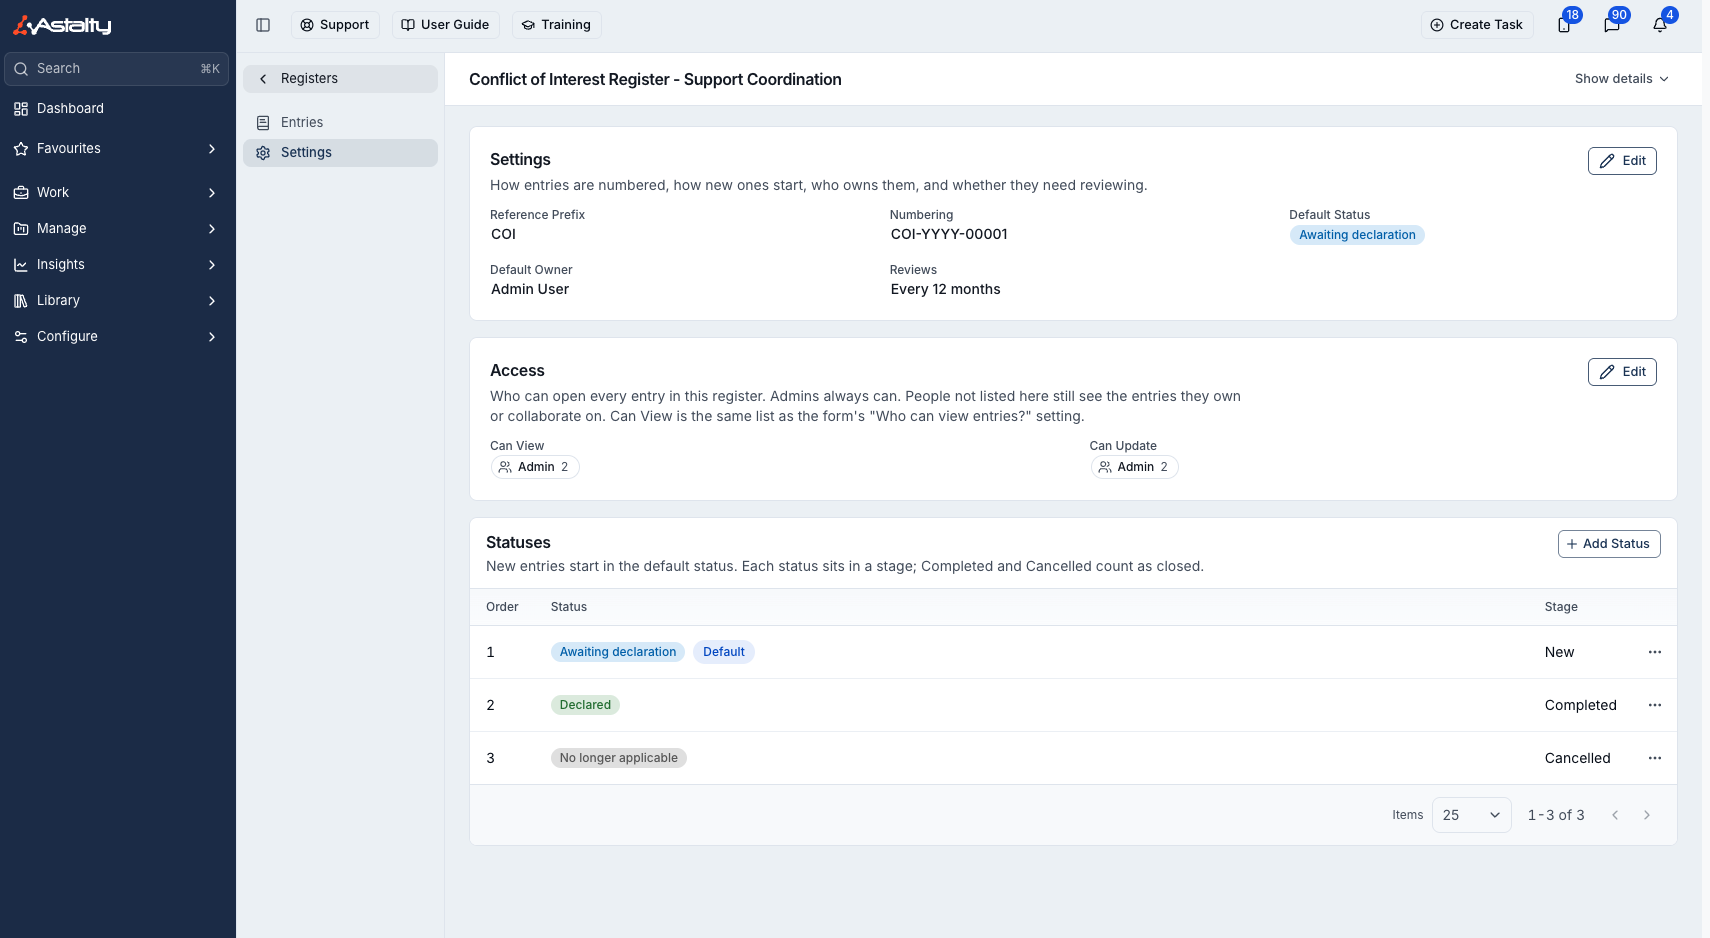Screen dimensions: 1710x938
Task: Click the Stage column header
Action: click(1561, 607)
